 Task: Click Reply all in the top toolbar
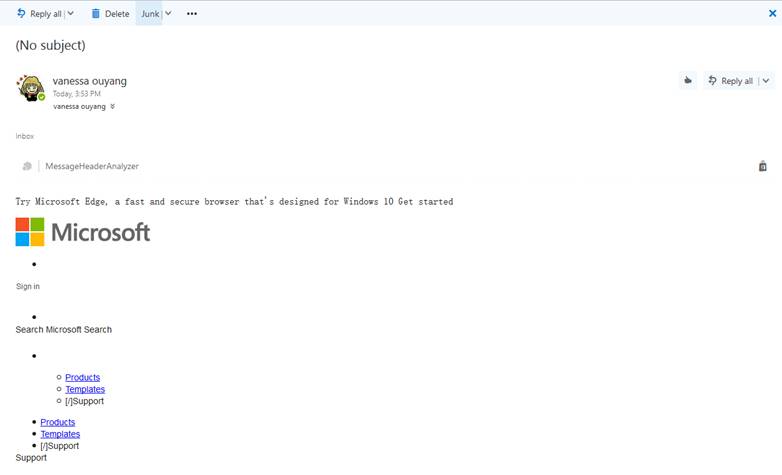click(x=39, y=13)
